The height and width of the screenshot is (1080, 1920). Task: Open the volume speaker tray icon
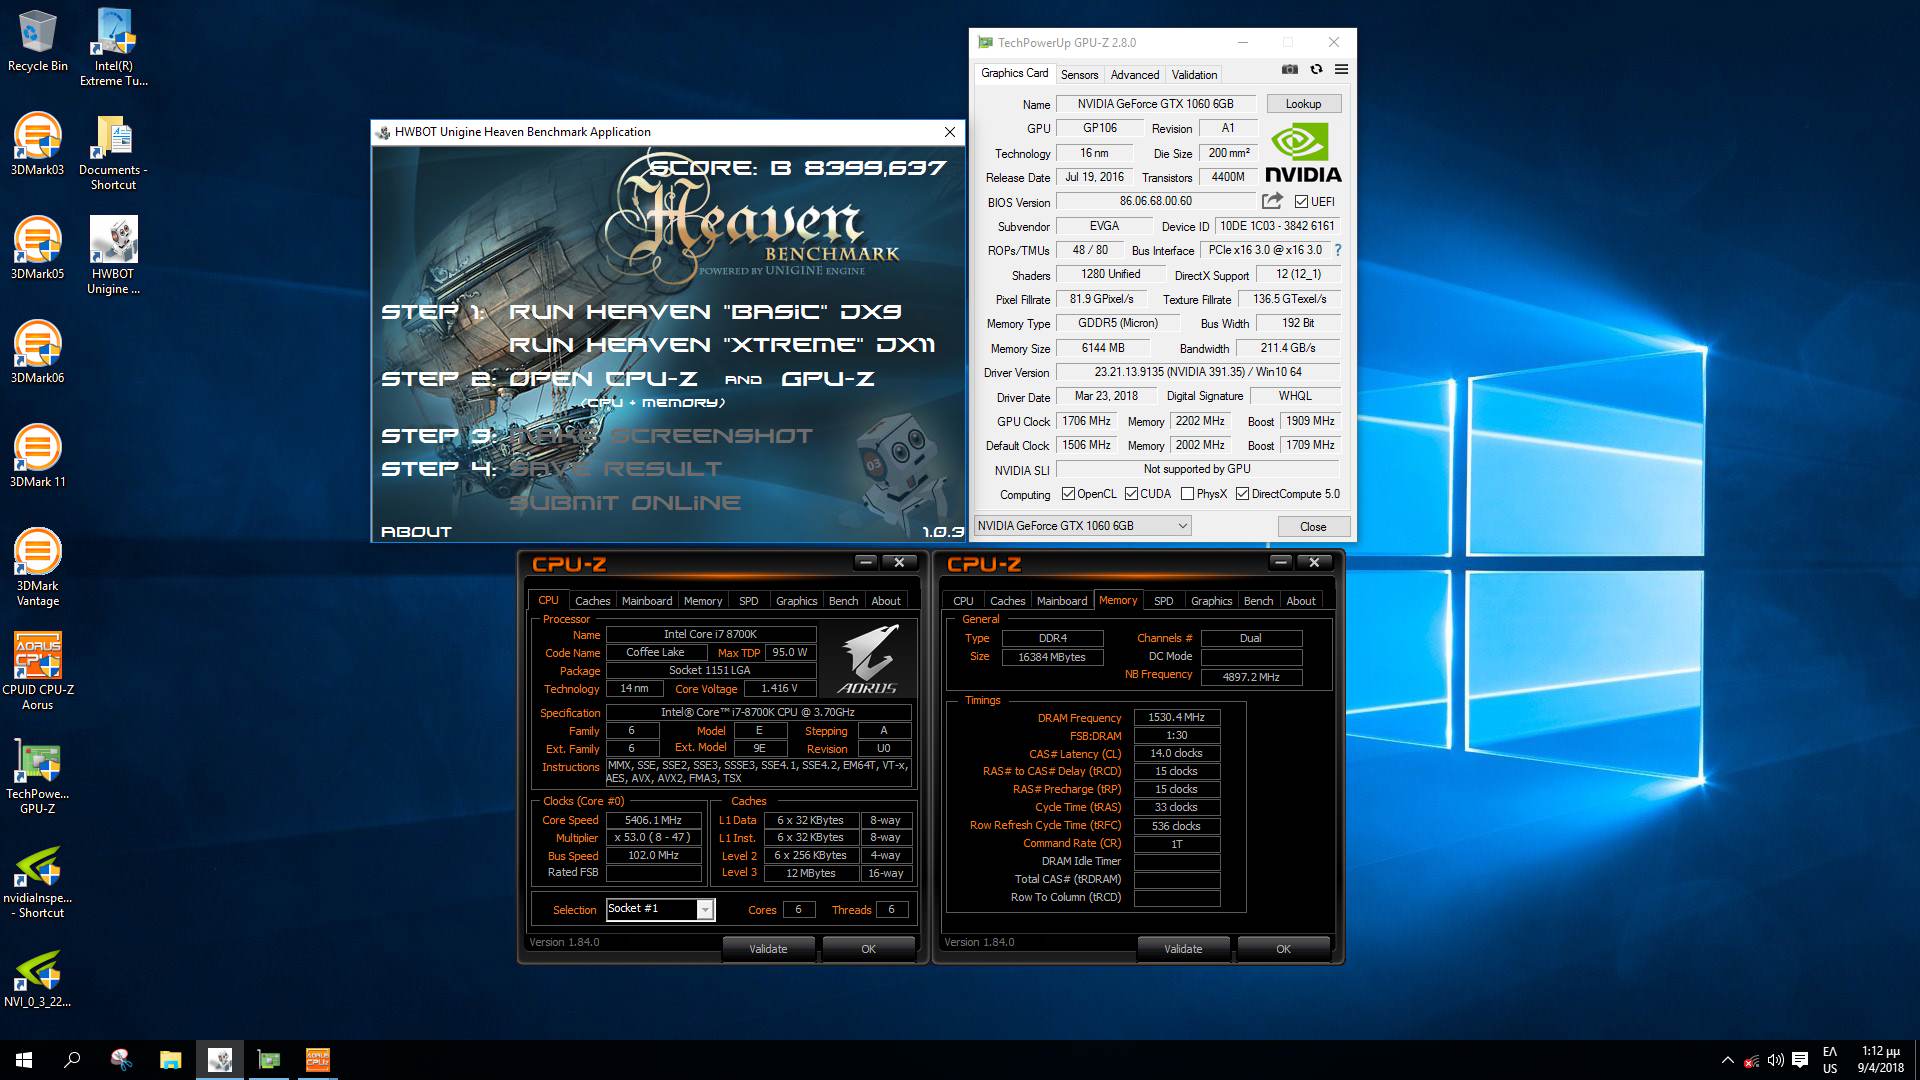[x=1775, y=1060]
